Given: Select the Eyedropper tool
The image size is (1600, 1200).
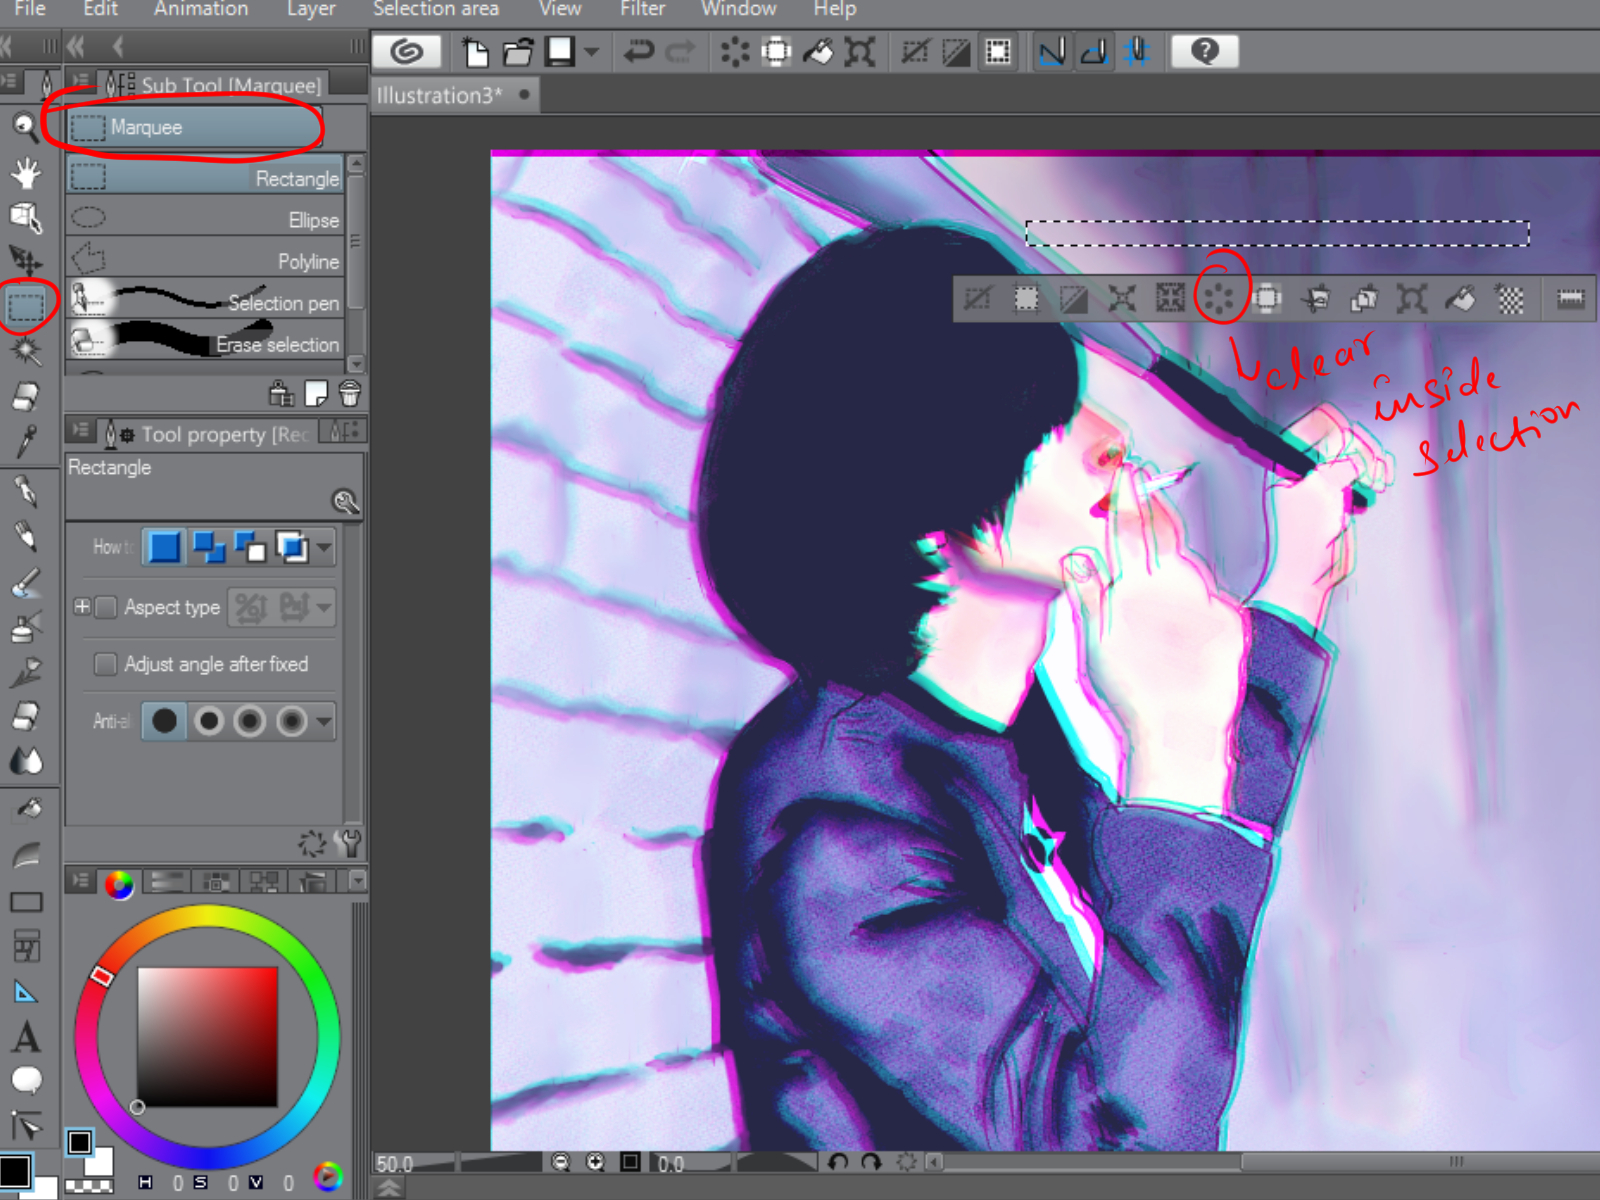Looking at the screenshot, I should [x=25, y=441].
